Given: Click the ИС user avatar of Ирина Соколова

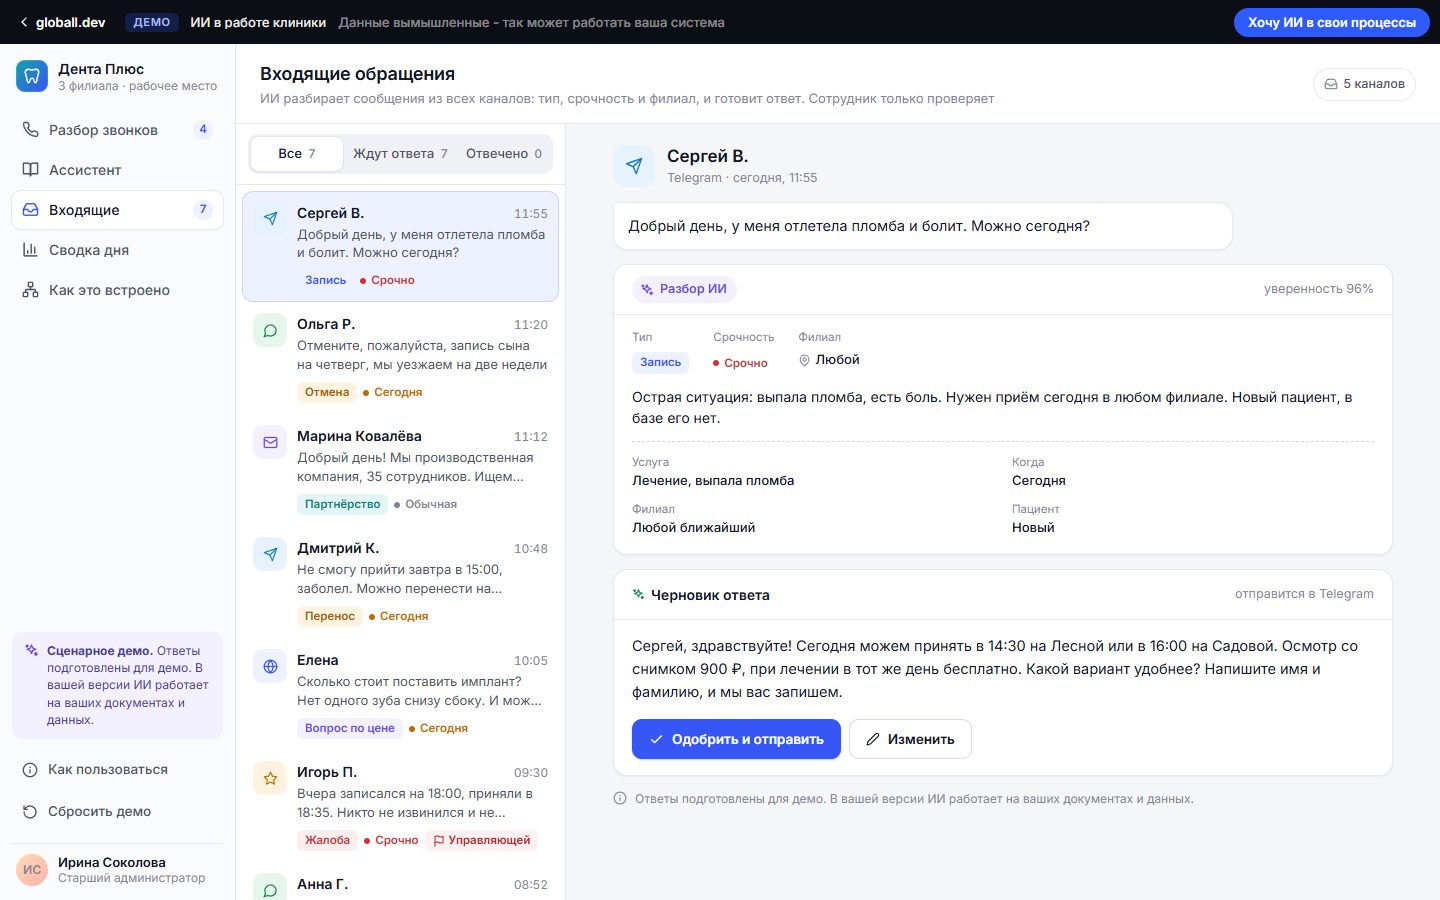Looking at the screenshot, I should click(32, 870).
